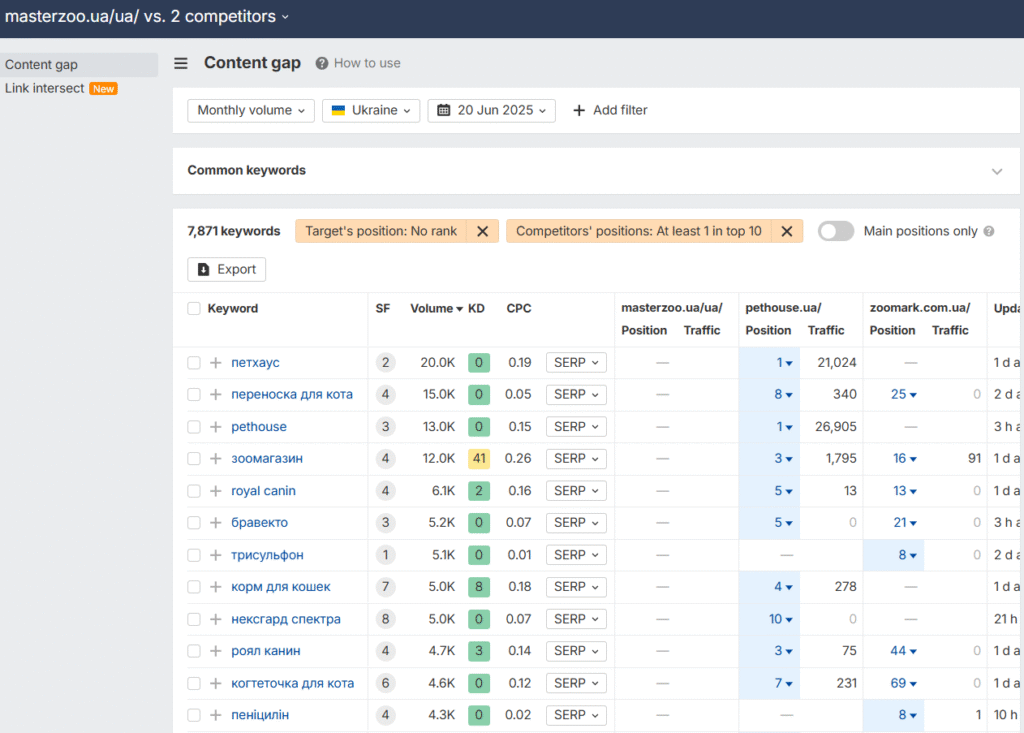Remove the Competitors' positions filter chip
The image size is (1024, 733).
tap(785, 230)
